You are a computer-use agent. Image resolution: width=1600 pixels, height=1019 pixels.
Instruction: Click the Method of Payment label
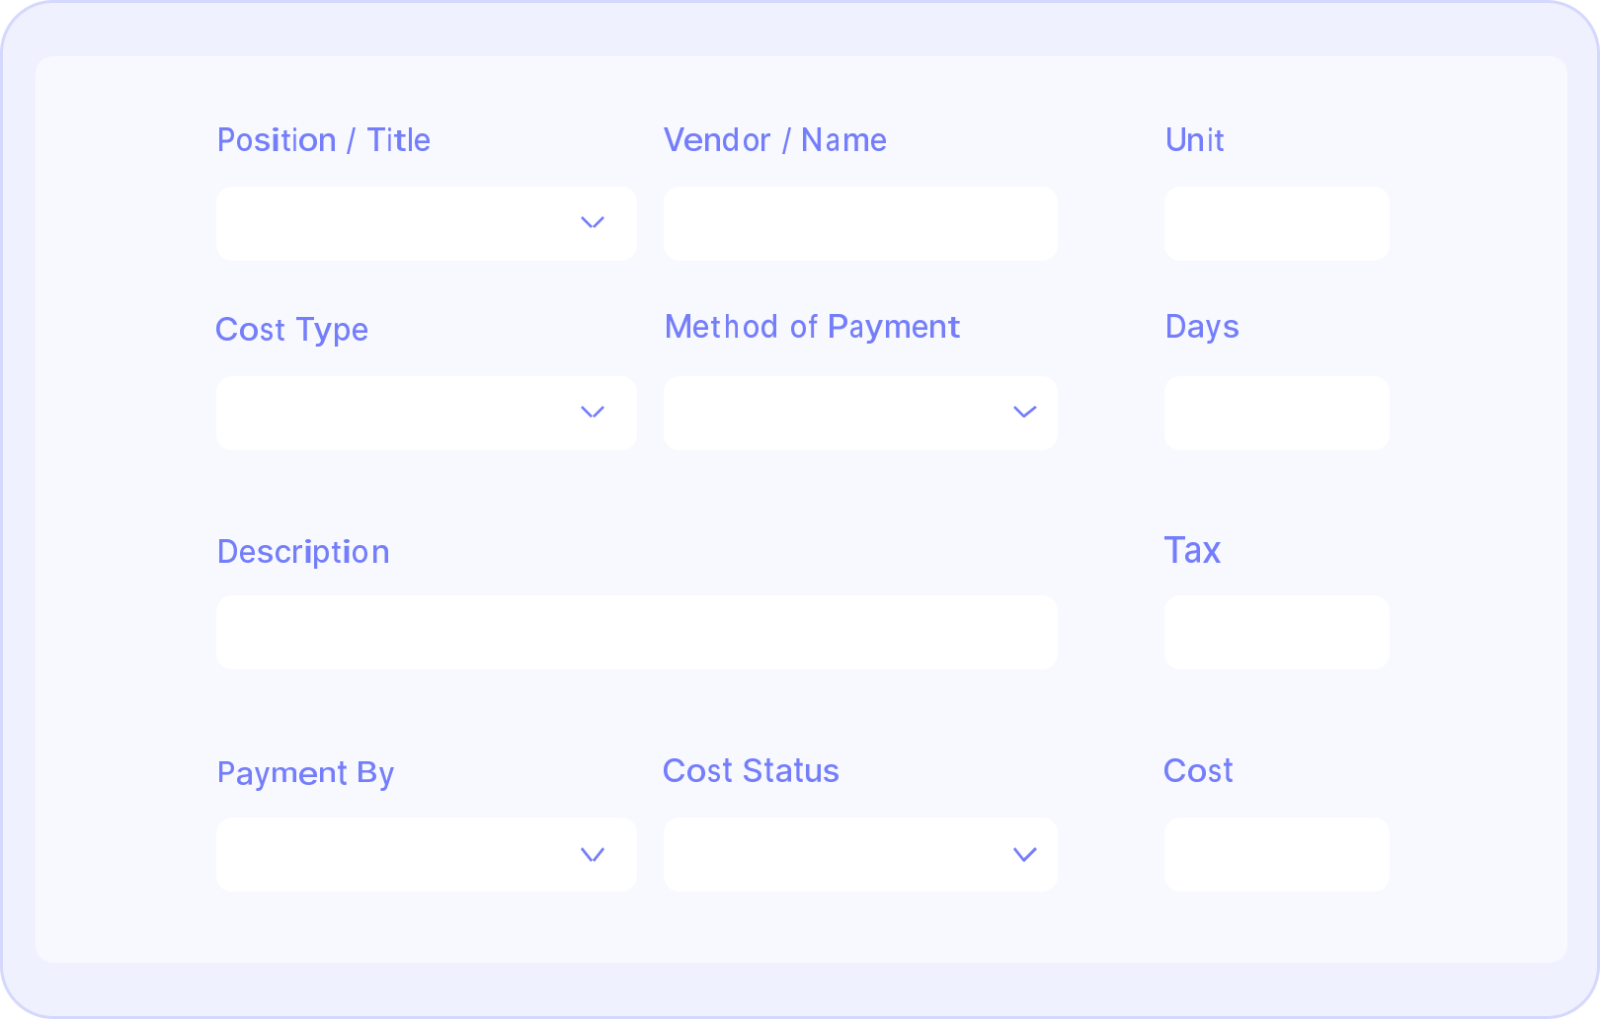(x=812, y=327)
